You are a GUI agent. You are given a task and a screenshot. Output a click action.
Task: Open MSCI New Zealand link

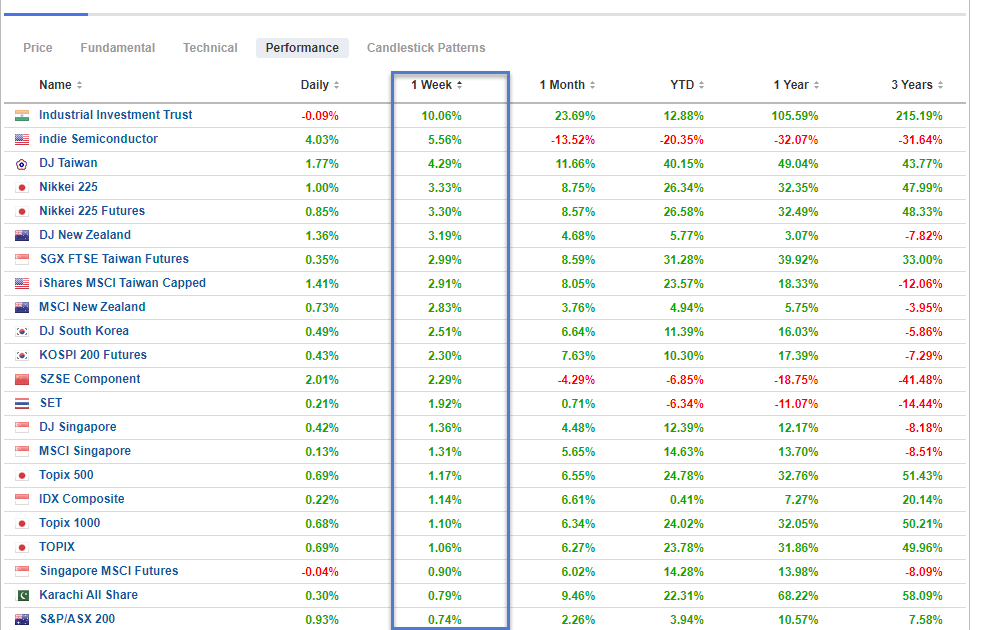coord(92,307)
